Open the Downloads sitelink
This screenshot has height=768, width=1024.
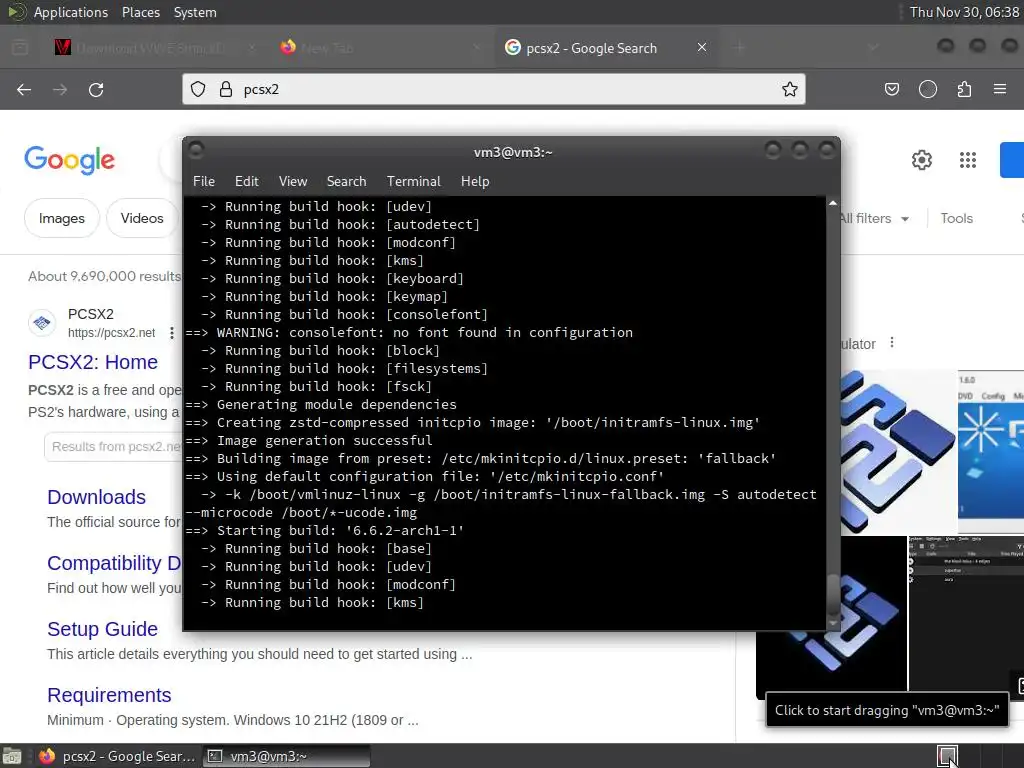(96, 498)
